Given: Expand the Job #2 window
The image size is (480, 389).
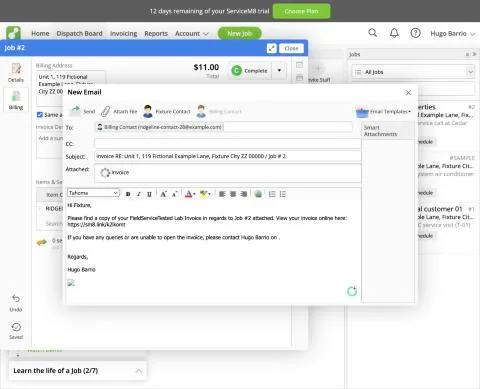Looking at the screenshot, I should click(x=272, y=48).
